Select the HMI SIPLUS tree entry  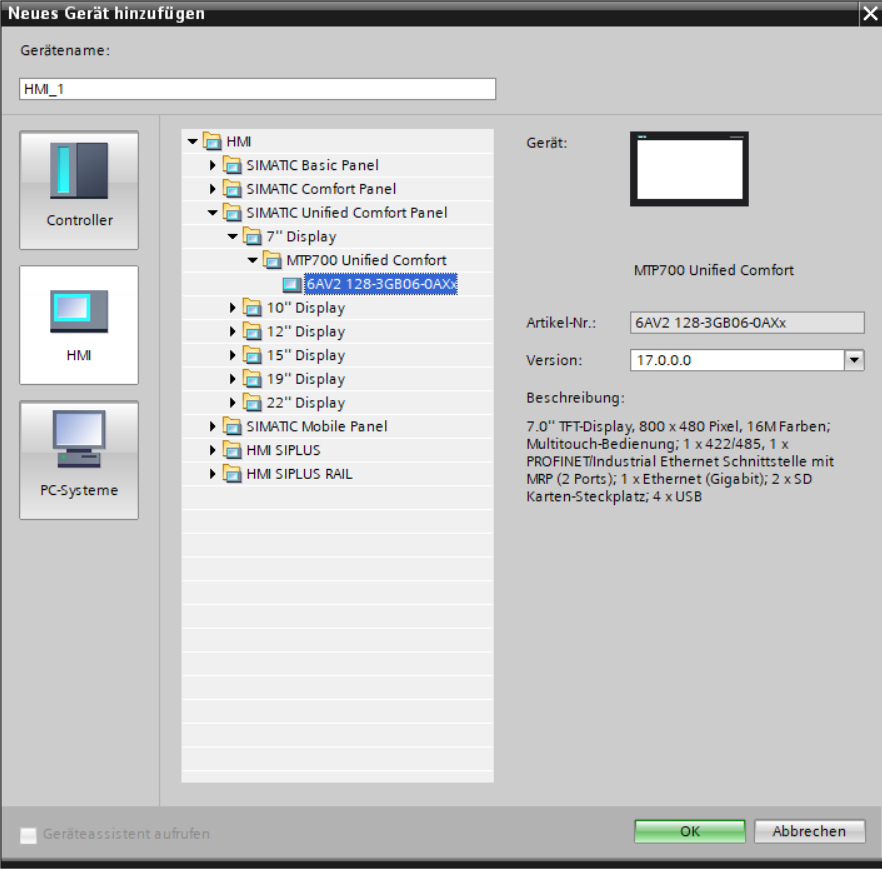pyautogui.click(x=283, y=450)
